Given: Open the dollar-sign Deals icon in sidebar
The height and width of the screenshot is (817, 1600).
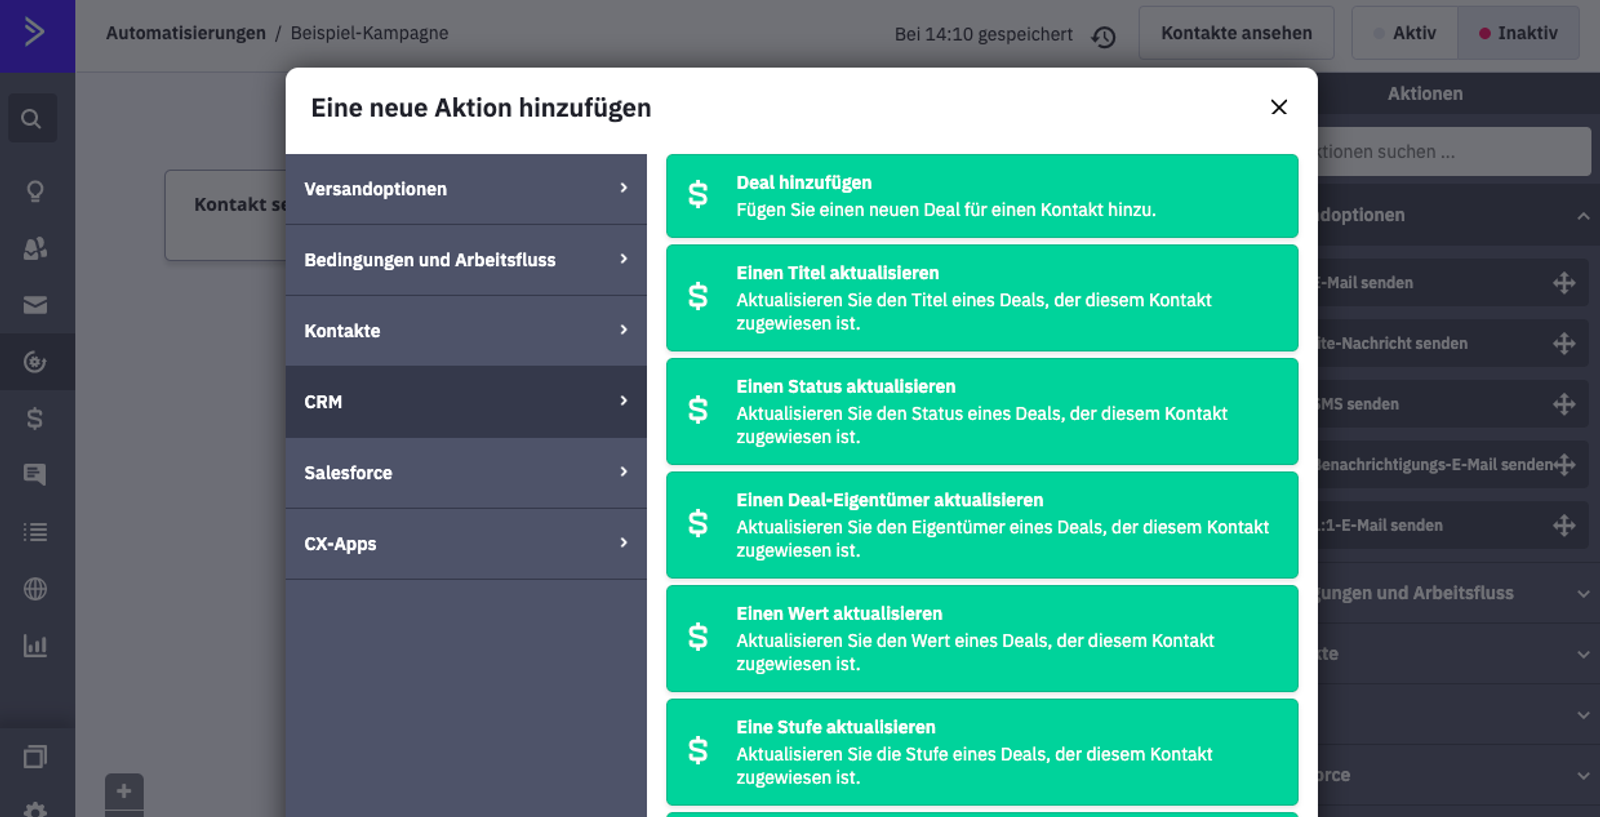Looking at the screenshot, I should click(x=35, y=418).
